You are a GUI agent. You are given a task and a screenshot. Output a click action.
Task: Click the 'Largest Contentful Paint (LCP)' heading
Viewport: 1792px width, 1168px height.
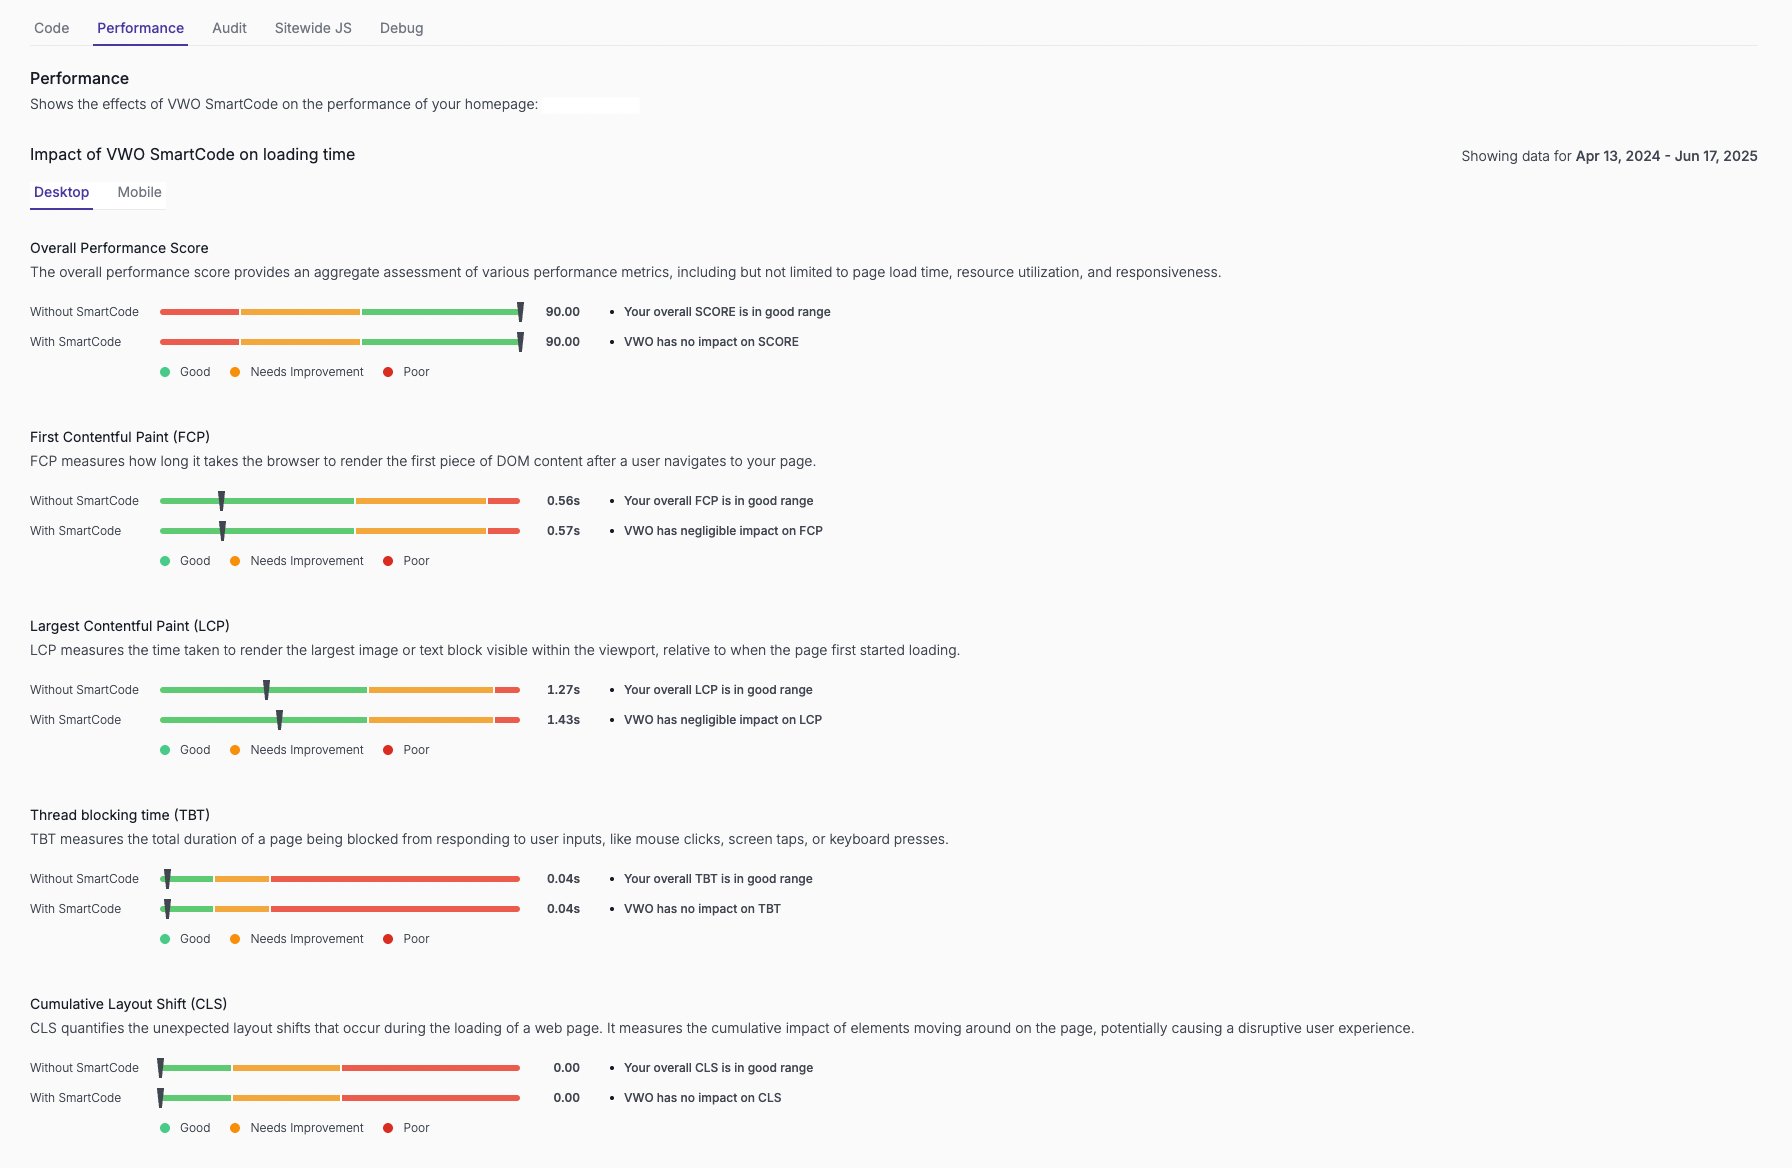130,626
